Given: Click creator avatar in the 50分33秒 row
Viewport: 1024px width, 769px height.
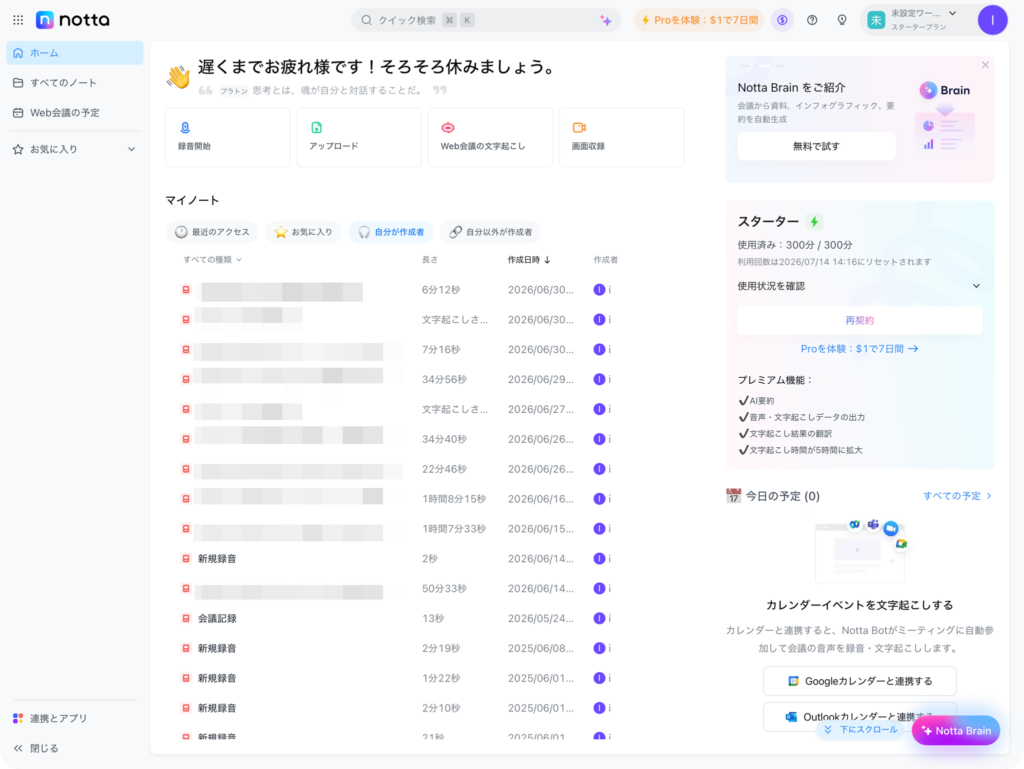Looking at the screenshot, I should point(599,588).
